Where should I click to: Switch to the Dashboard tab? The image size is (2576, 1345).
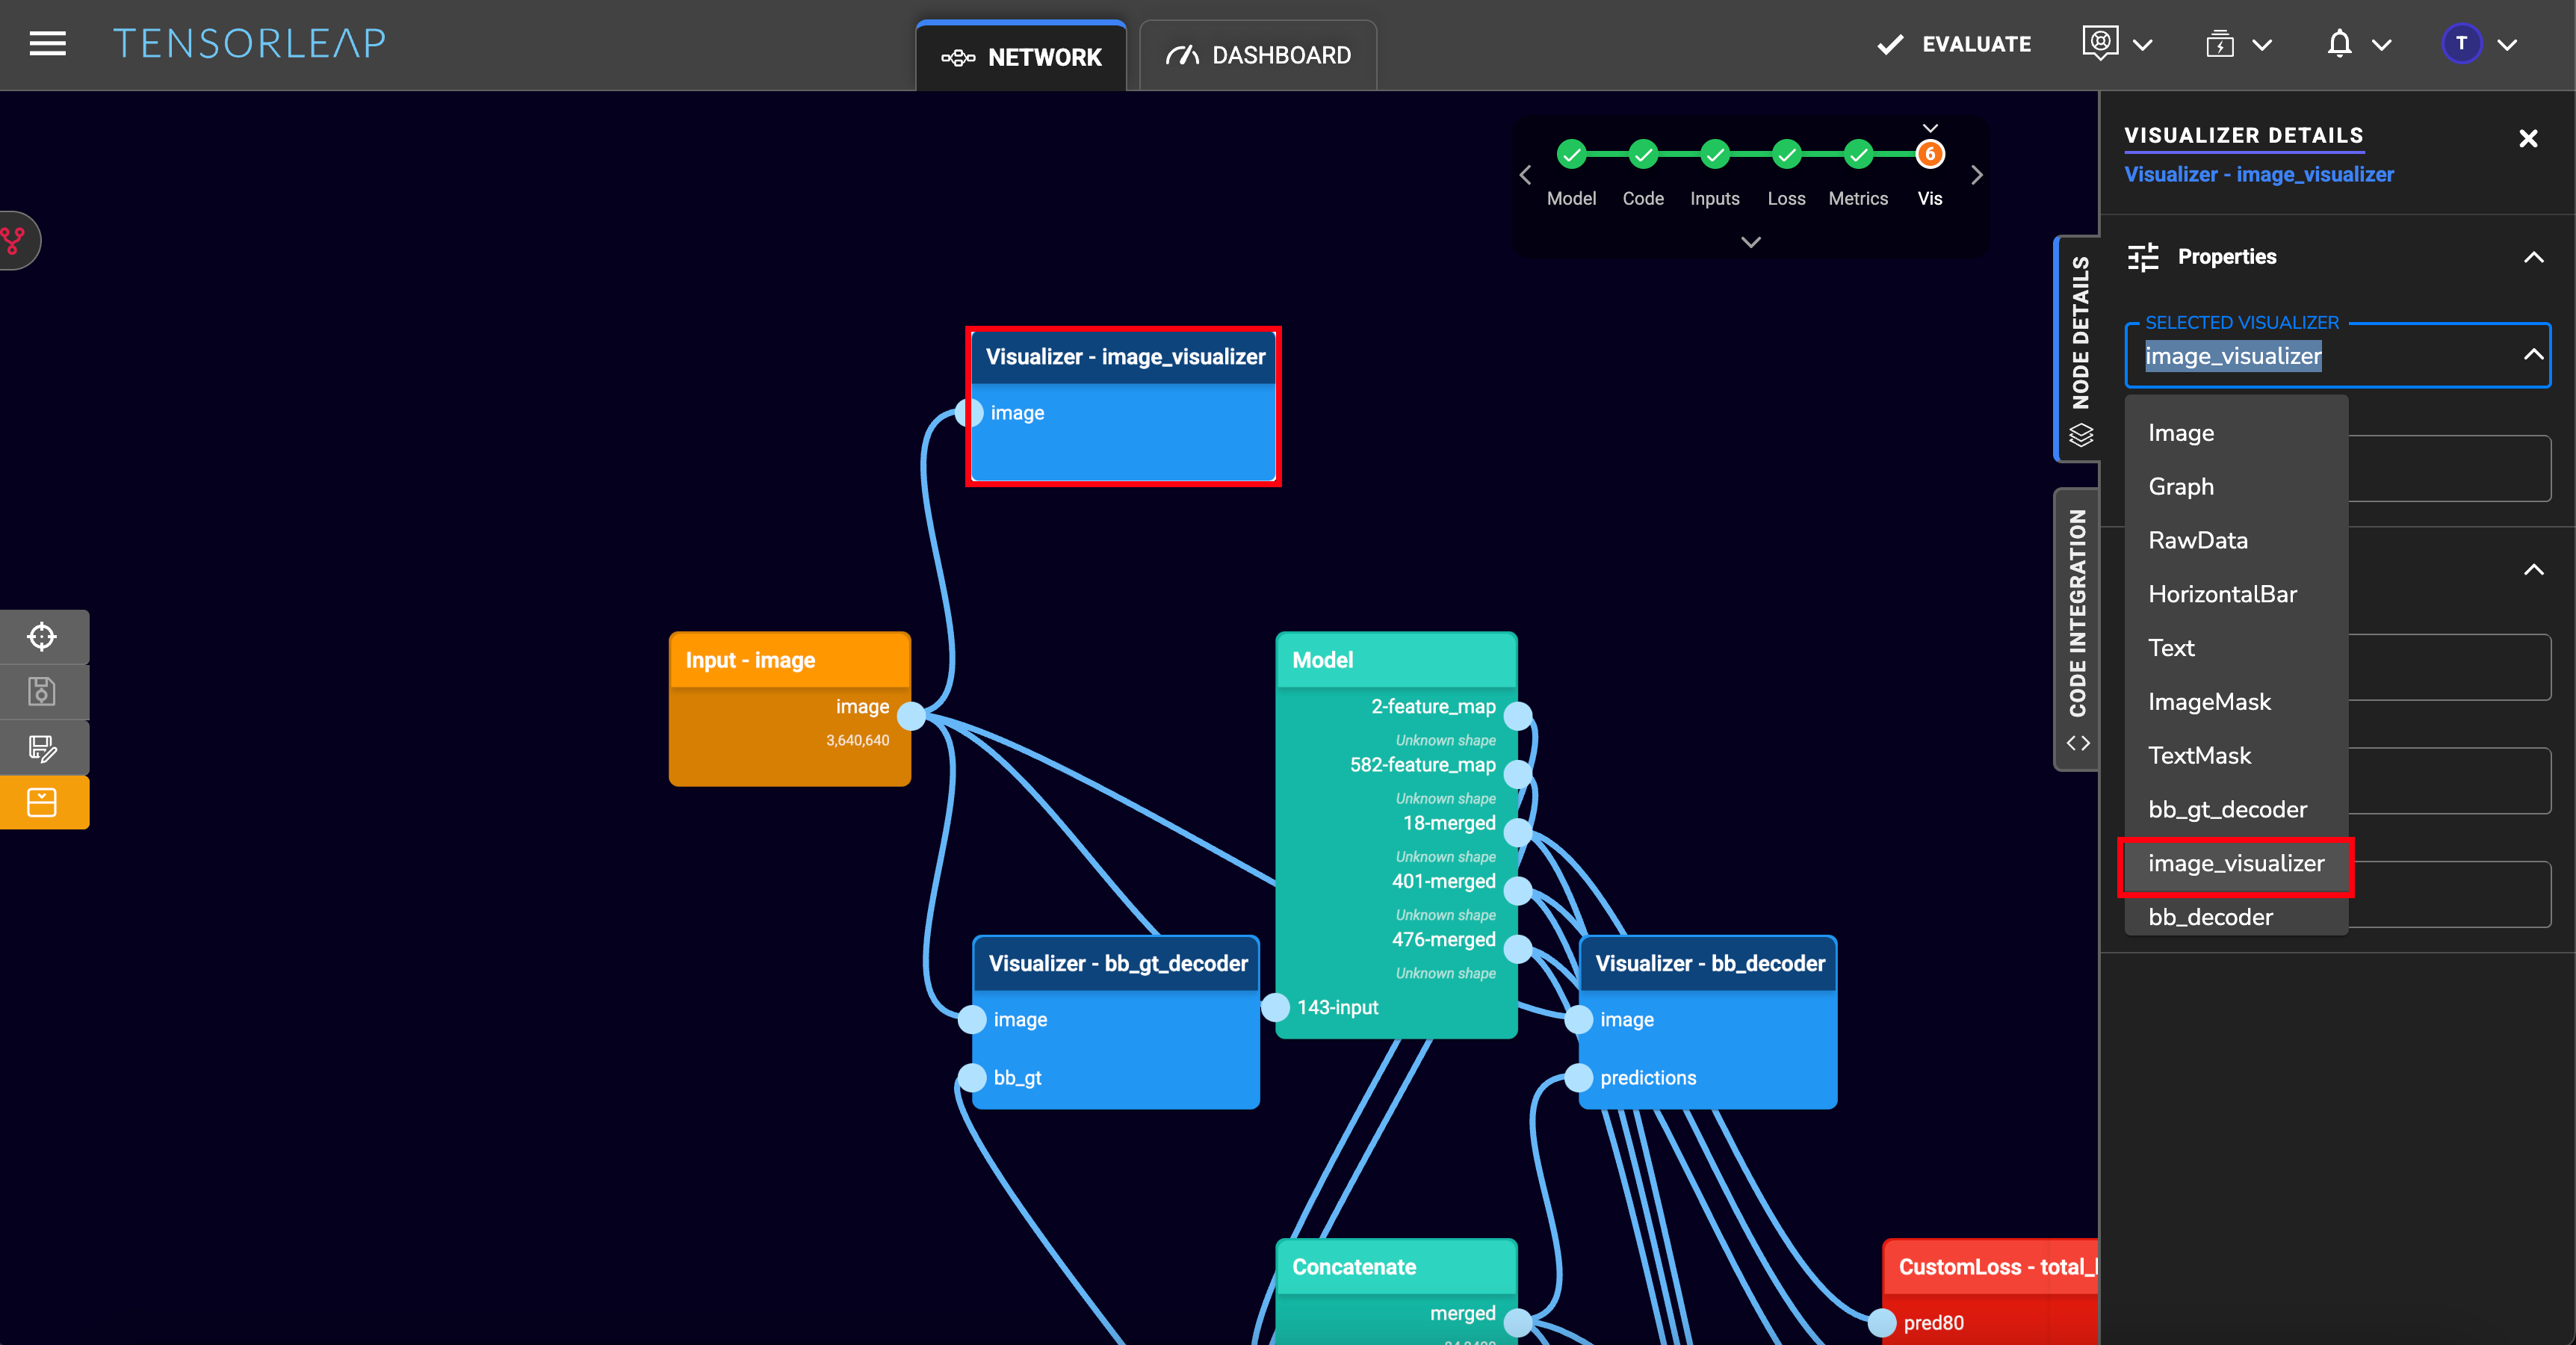(1258, 56)
